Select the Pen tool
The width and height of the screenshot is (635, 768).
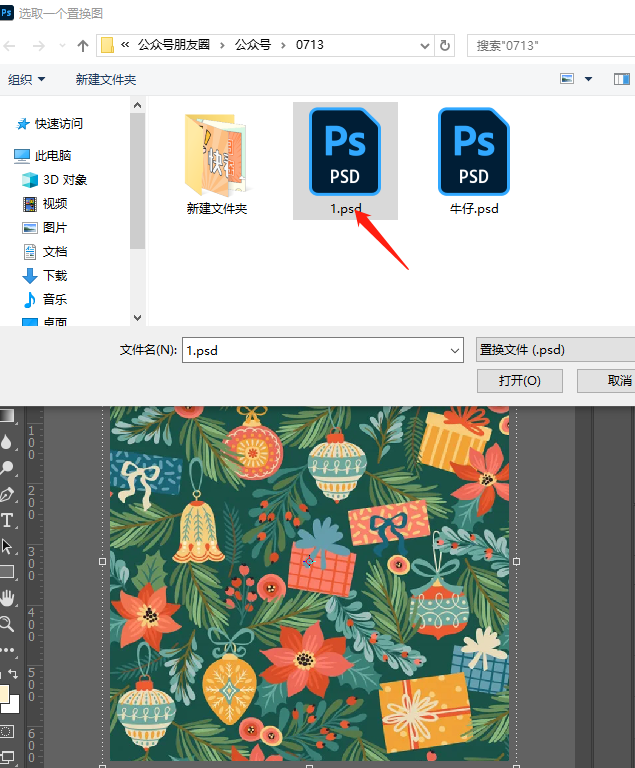7,494
